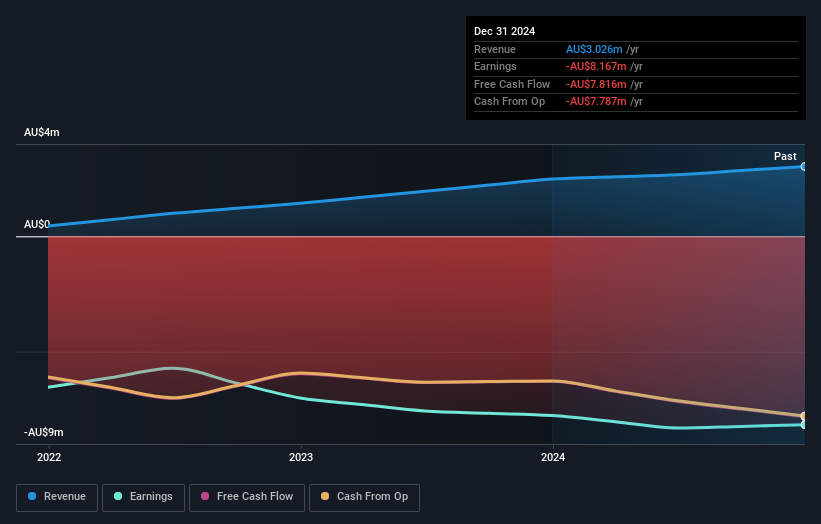This screenshot has width=821, height=524.
Task: Click the Dec 31 2024 tooltip date
Action: click(x=505, y=31)
